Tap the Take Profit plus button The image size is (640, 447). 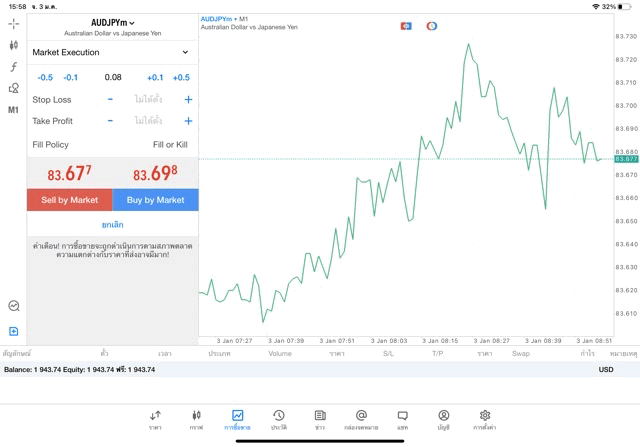pos(188,121)
